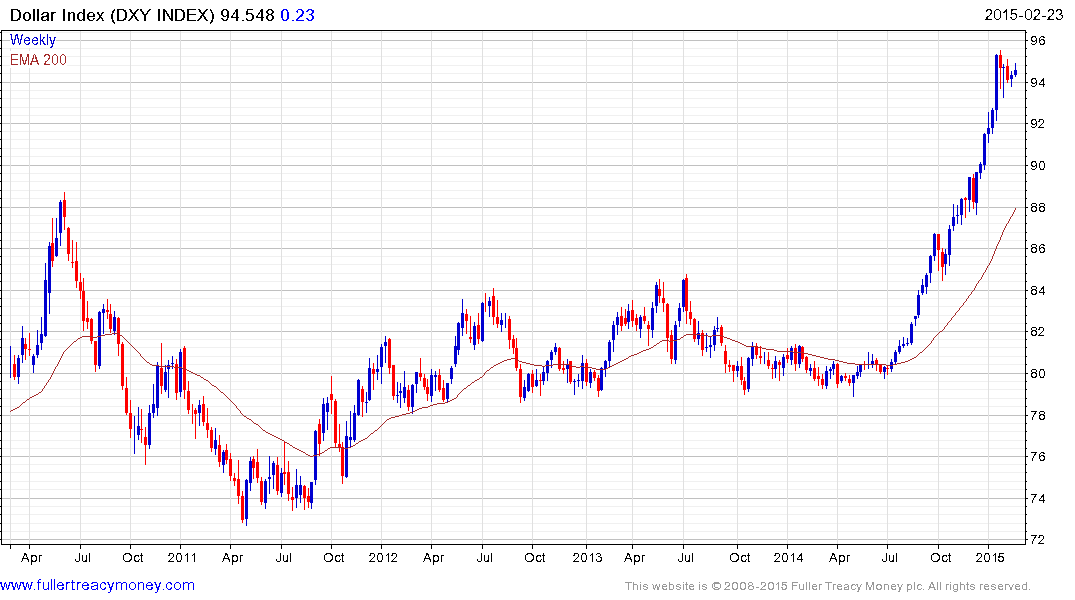Click the 74 value on the price axis
The width and height of the screenshot is (1075, 600).
[1038, 499]
